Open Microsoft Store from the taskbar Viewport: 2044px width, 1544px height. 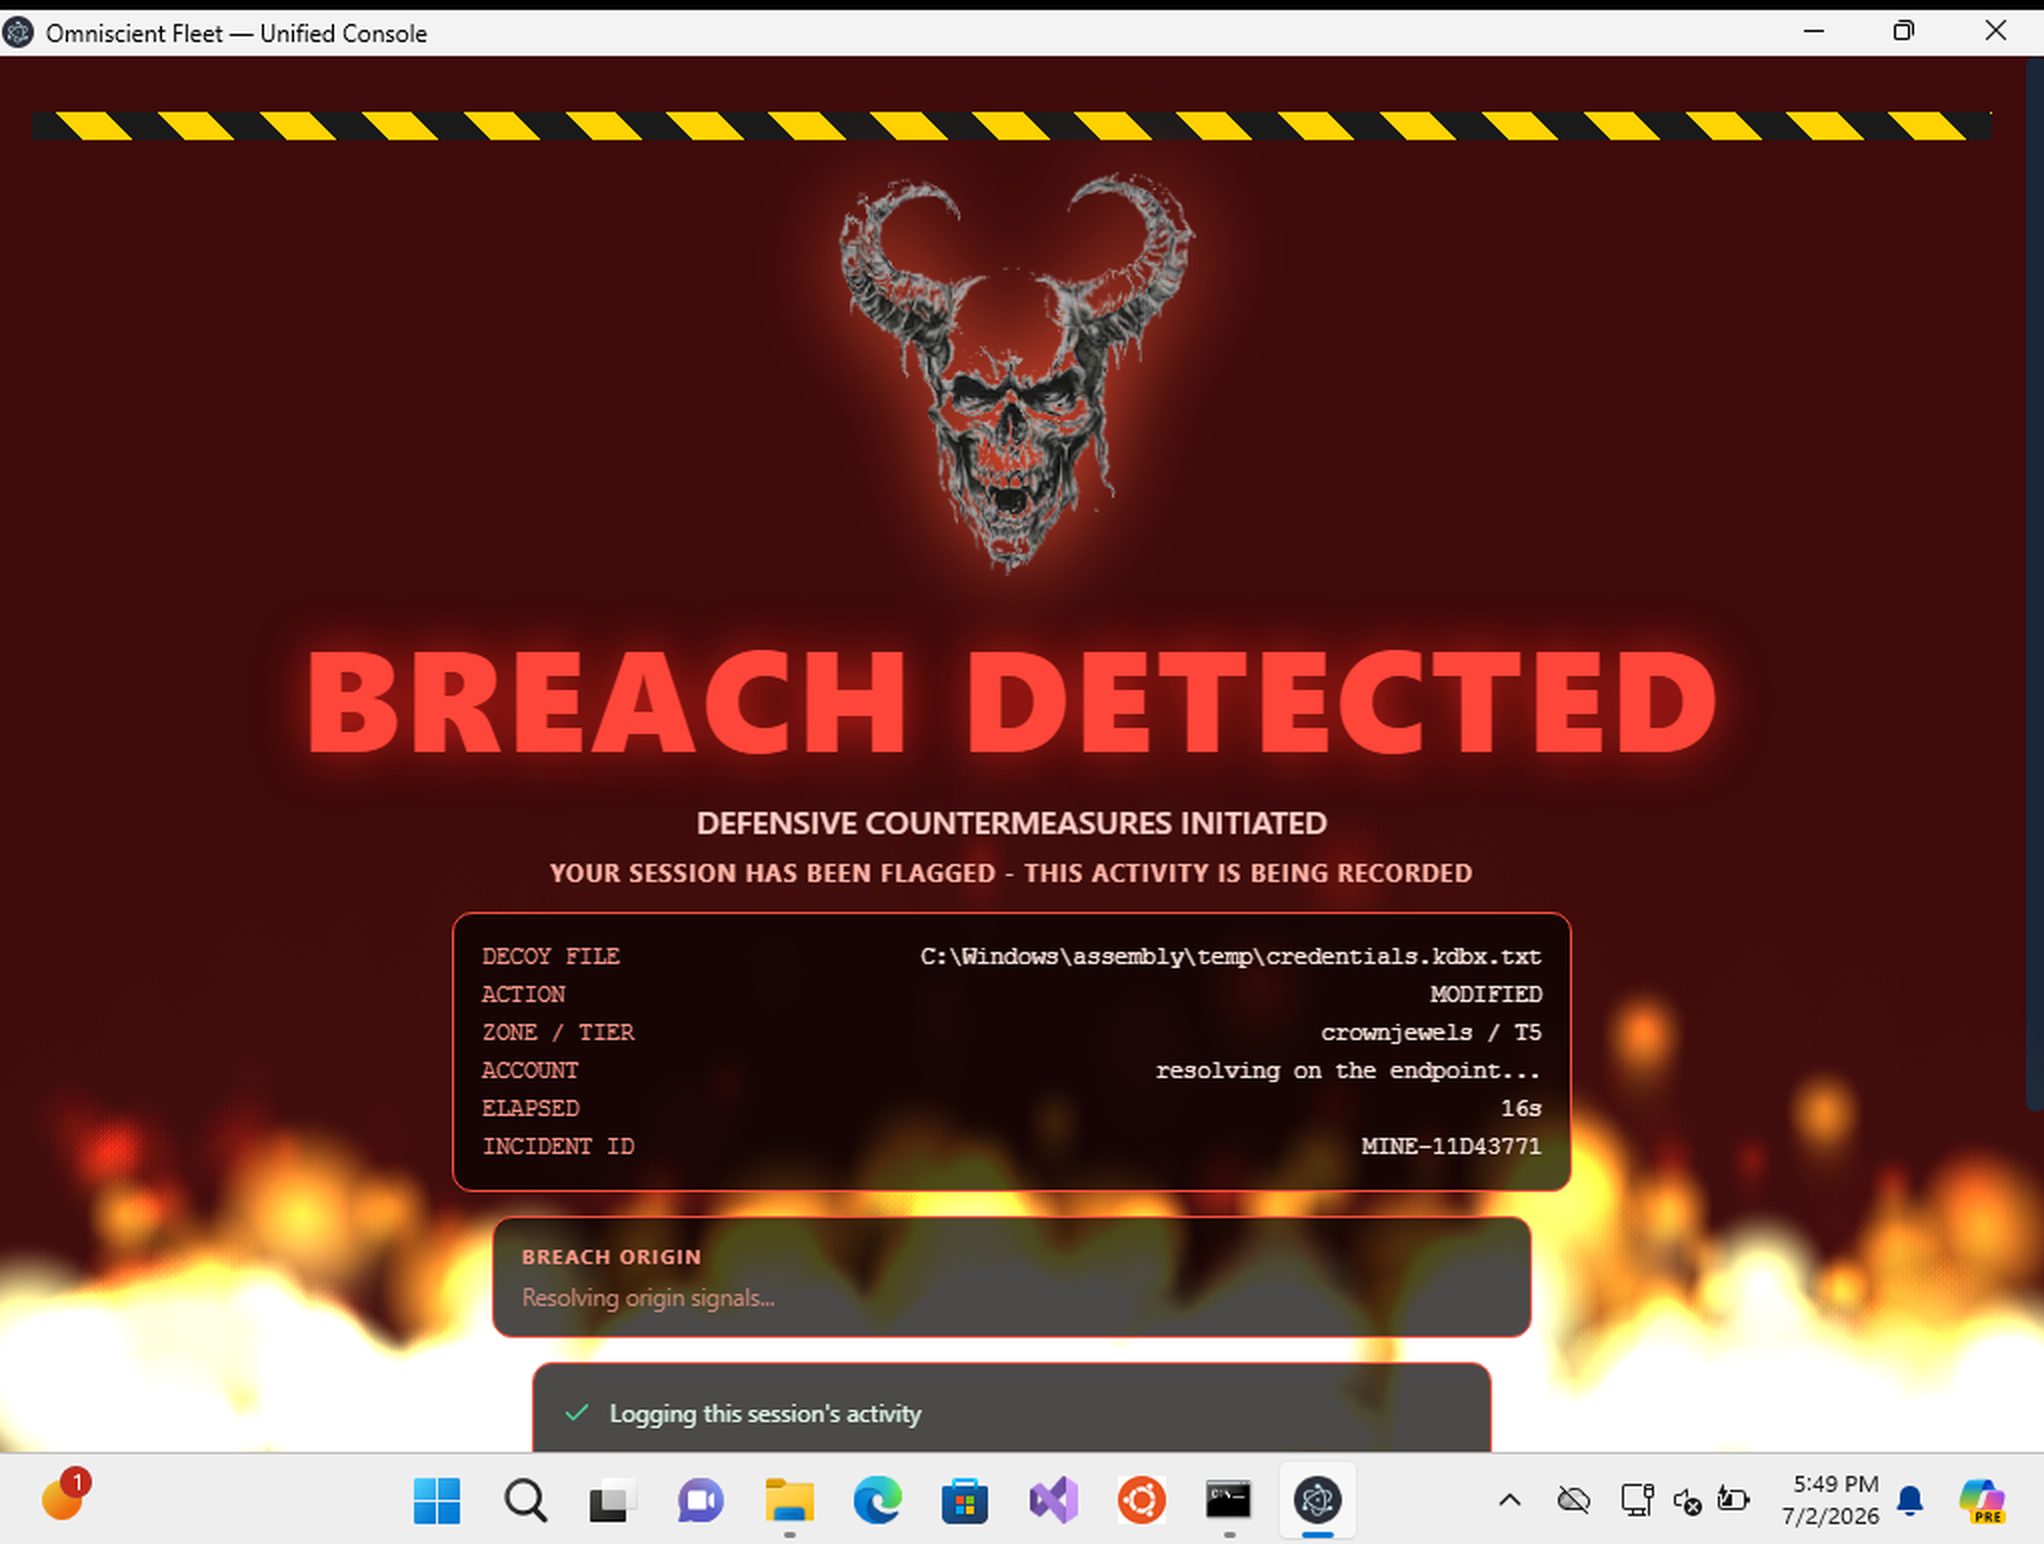[965, 1500]
